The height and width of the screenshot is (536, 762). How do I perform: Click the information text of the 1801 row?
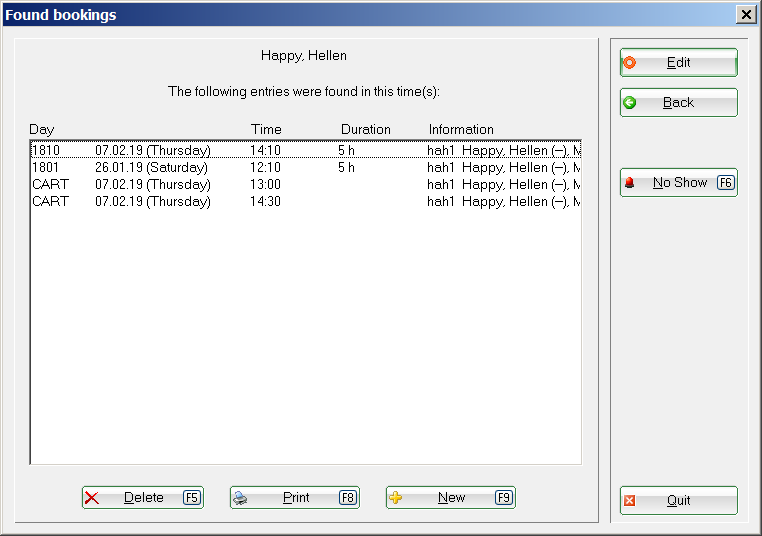point(504,167)
